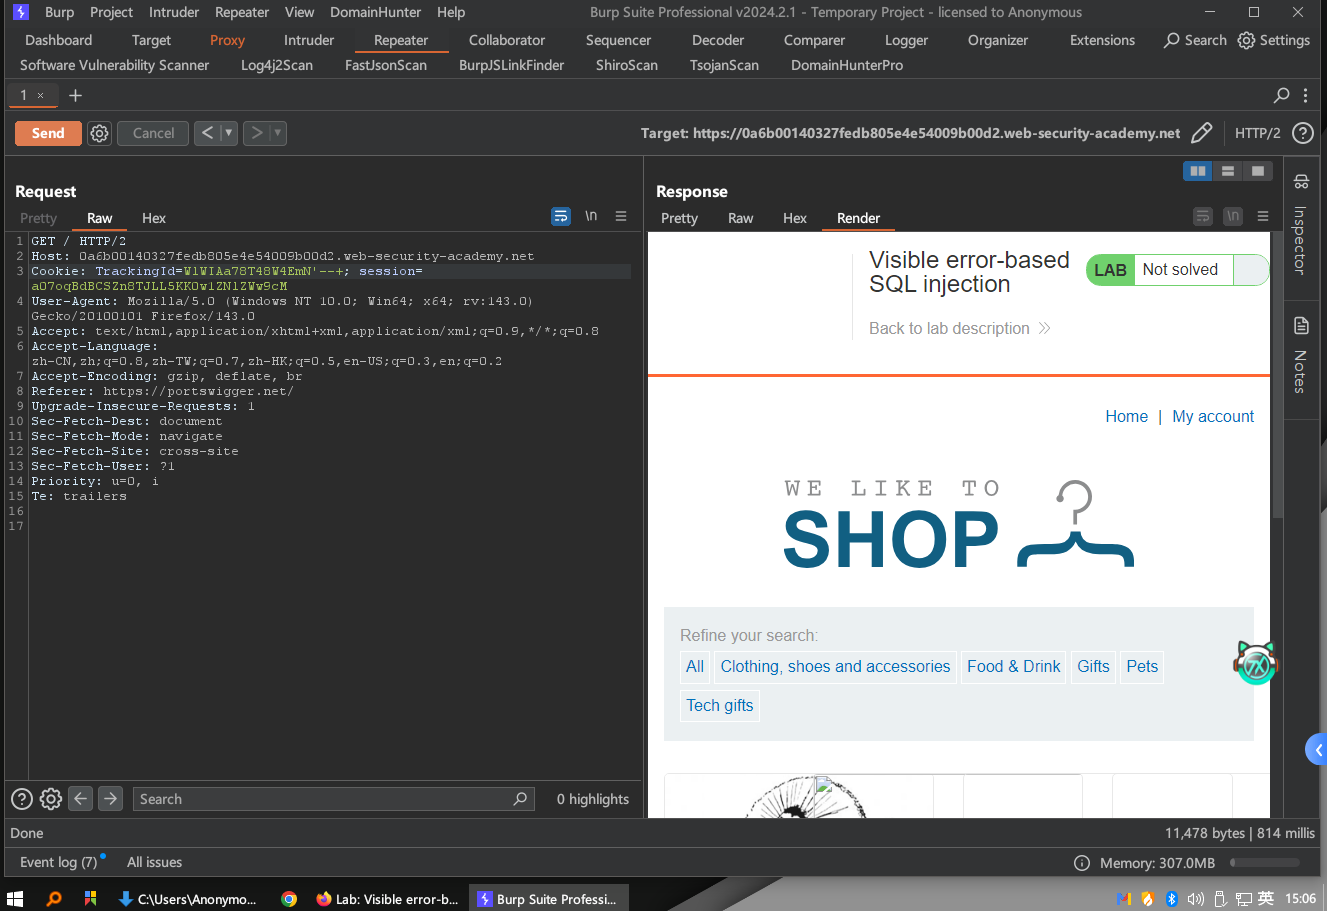Switch request view to Pretty

click(38, 218)
